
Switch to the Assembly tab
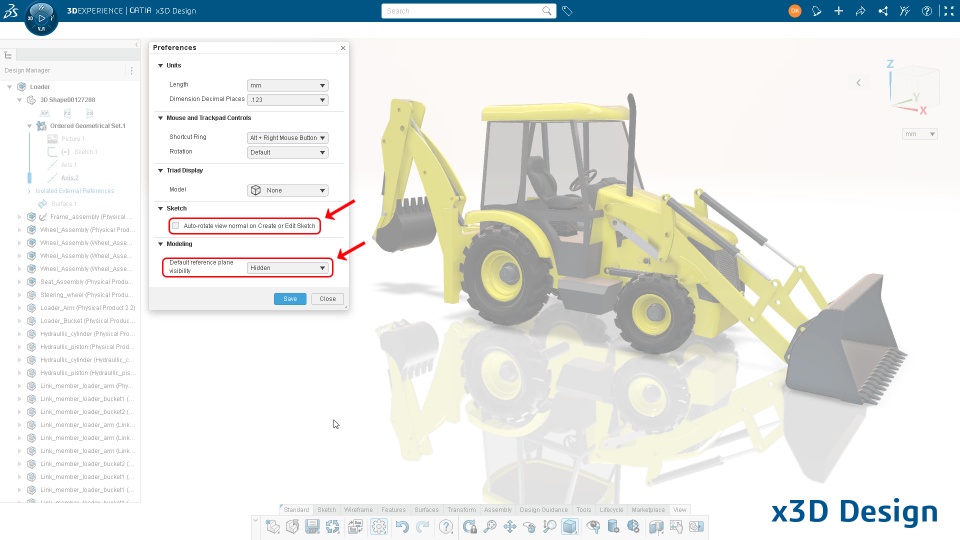click(498, 509)
